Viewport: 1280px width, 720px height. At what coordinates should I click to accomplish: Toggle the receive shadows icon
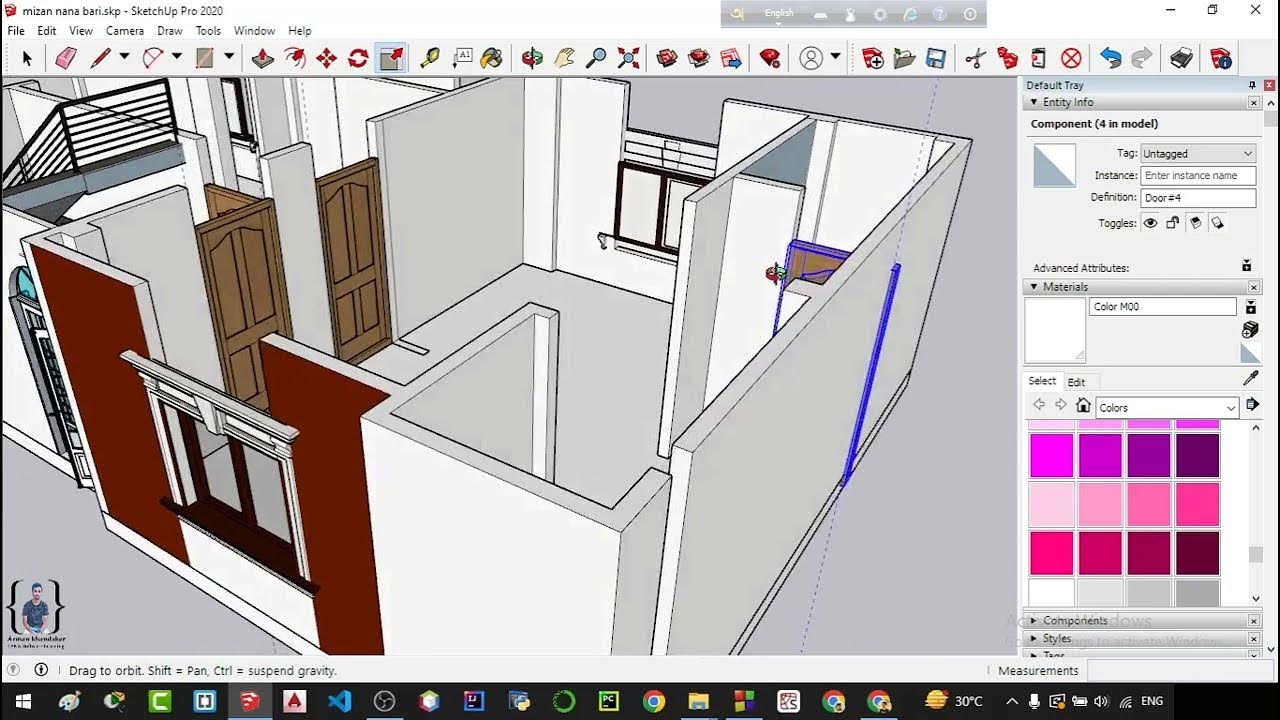point(1195,223)
